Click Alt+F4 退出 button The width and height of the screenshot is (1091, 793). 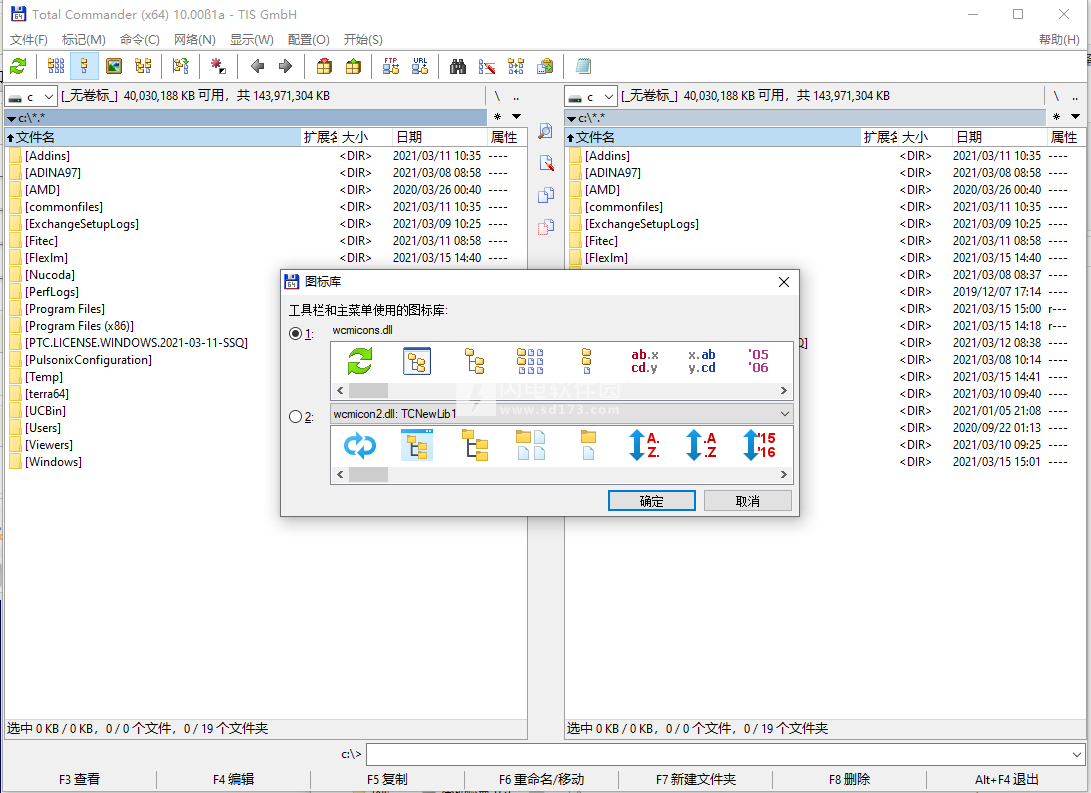[x=1006, y=779]
